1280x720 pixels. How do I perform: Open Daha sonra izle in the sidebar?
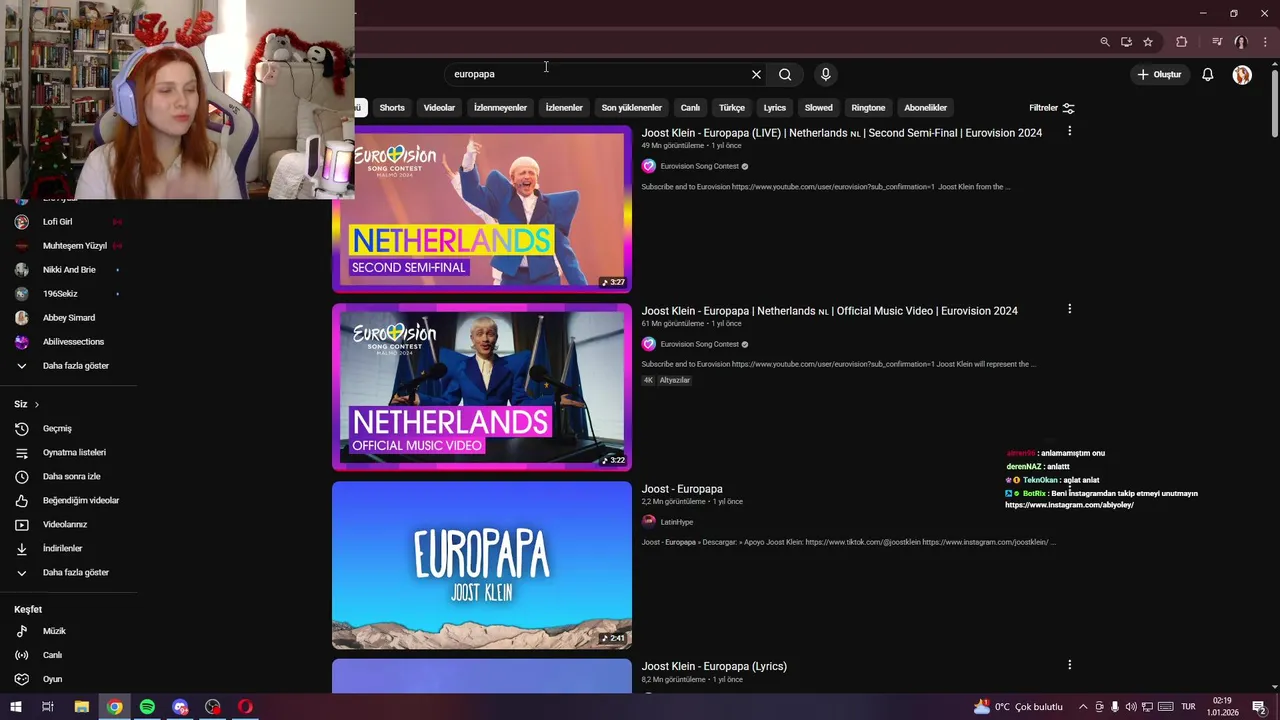[69, 476]
